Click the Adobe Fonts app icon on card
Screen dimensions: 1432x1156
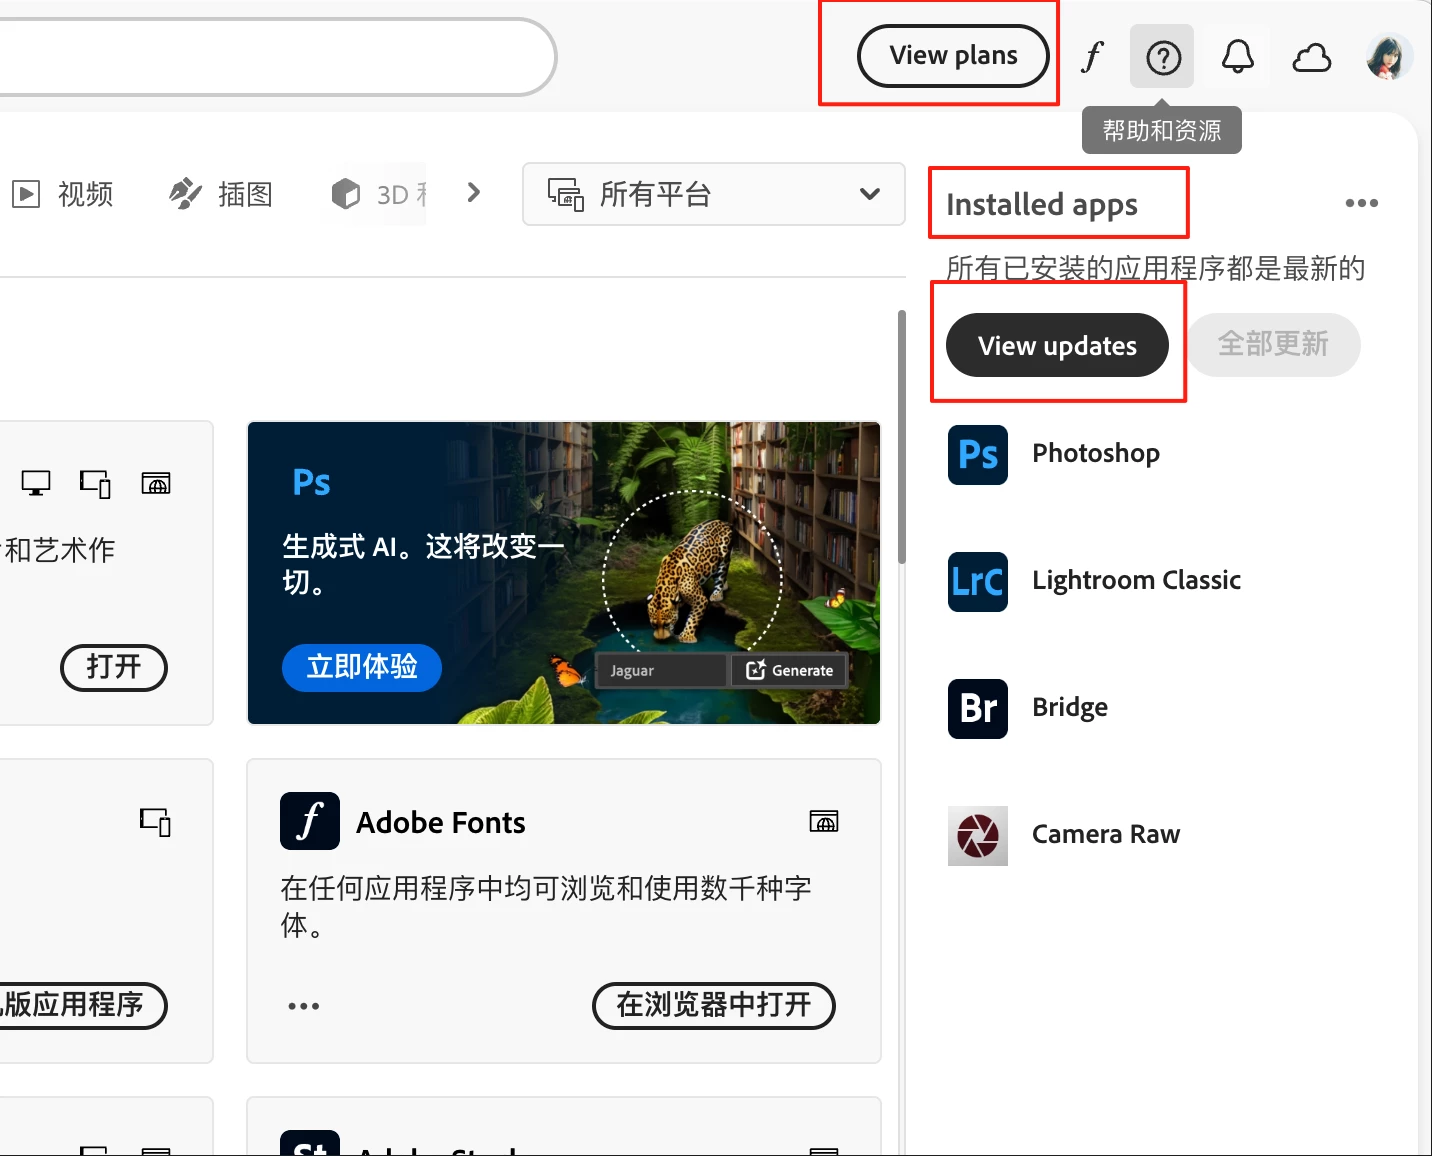tap(310, 821)
